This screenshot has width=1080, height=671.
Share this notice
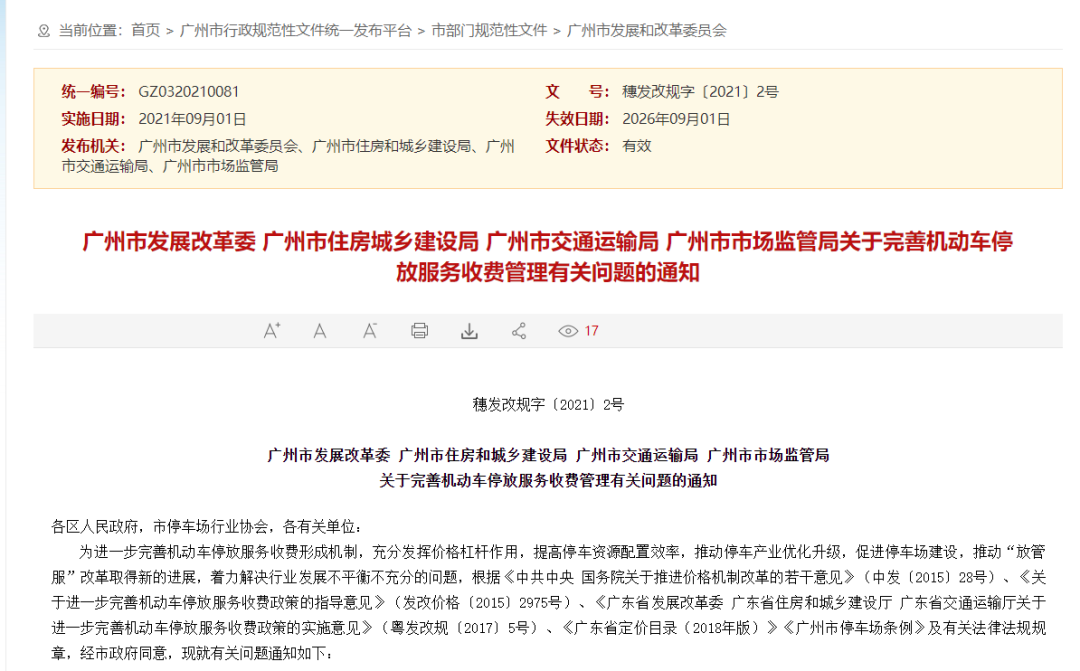coord(519,330)
